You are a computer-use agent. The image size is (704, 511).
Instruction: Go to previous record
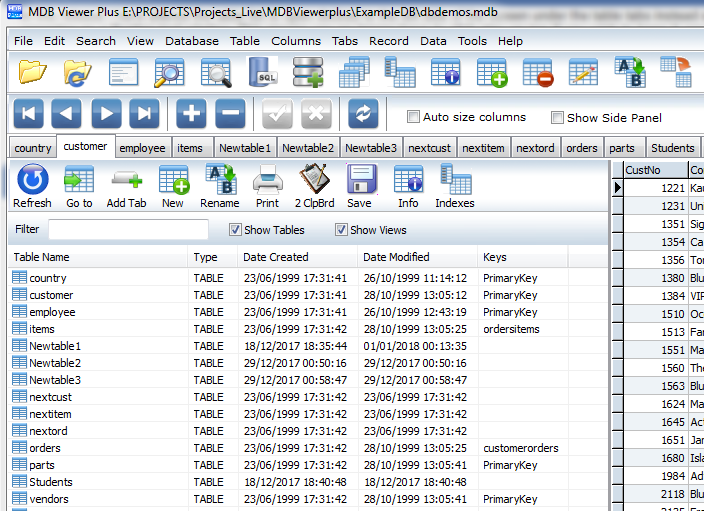66,113
